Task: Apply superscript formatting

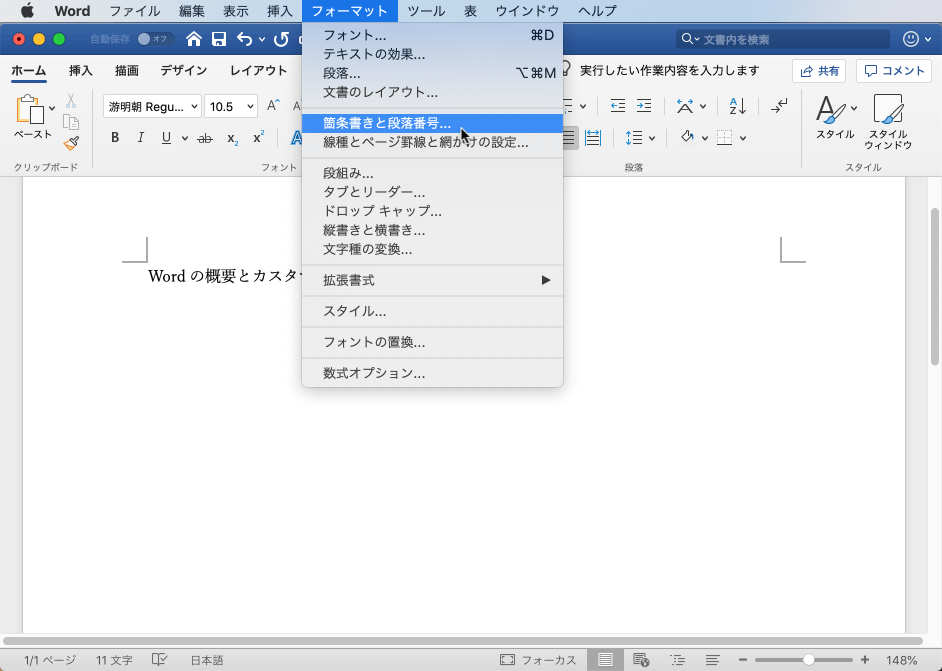Action: click(258, 137)
